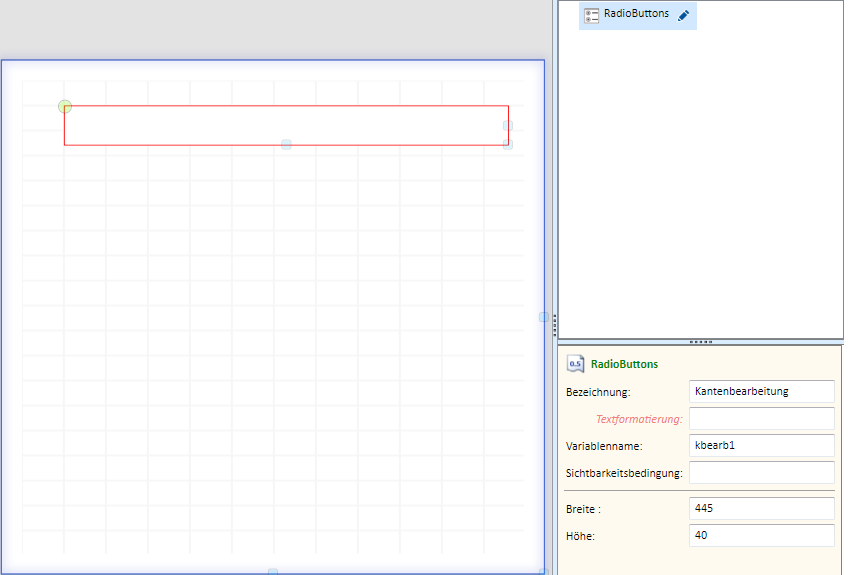Focus the Sichtbarkeitsbedingung input field

(x=761, y=473)
